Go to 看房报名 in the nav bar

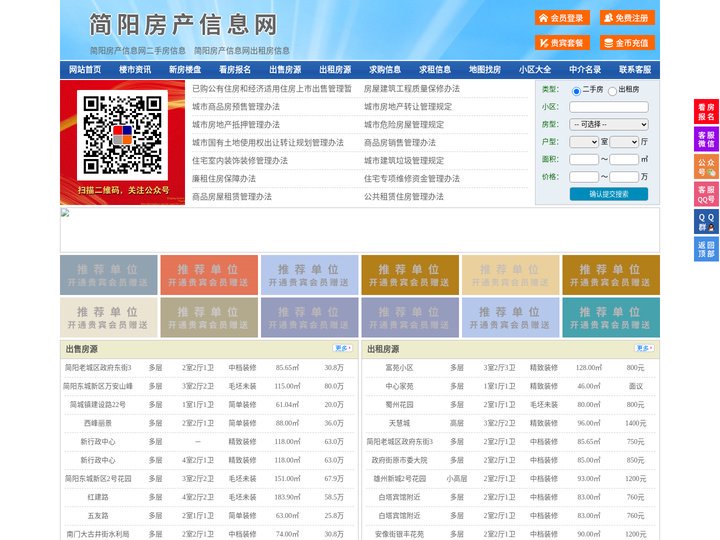click(x=235, y=70)
